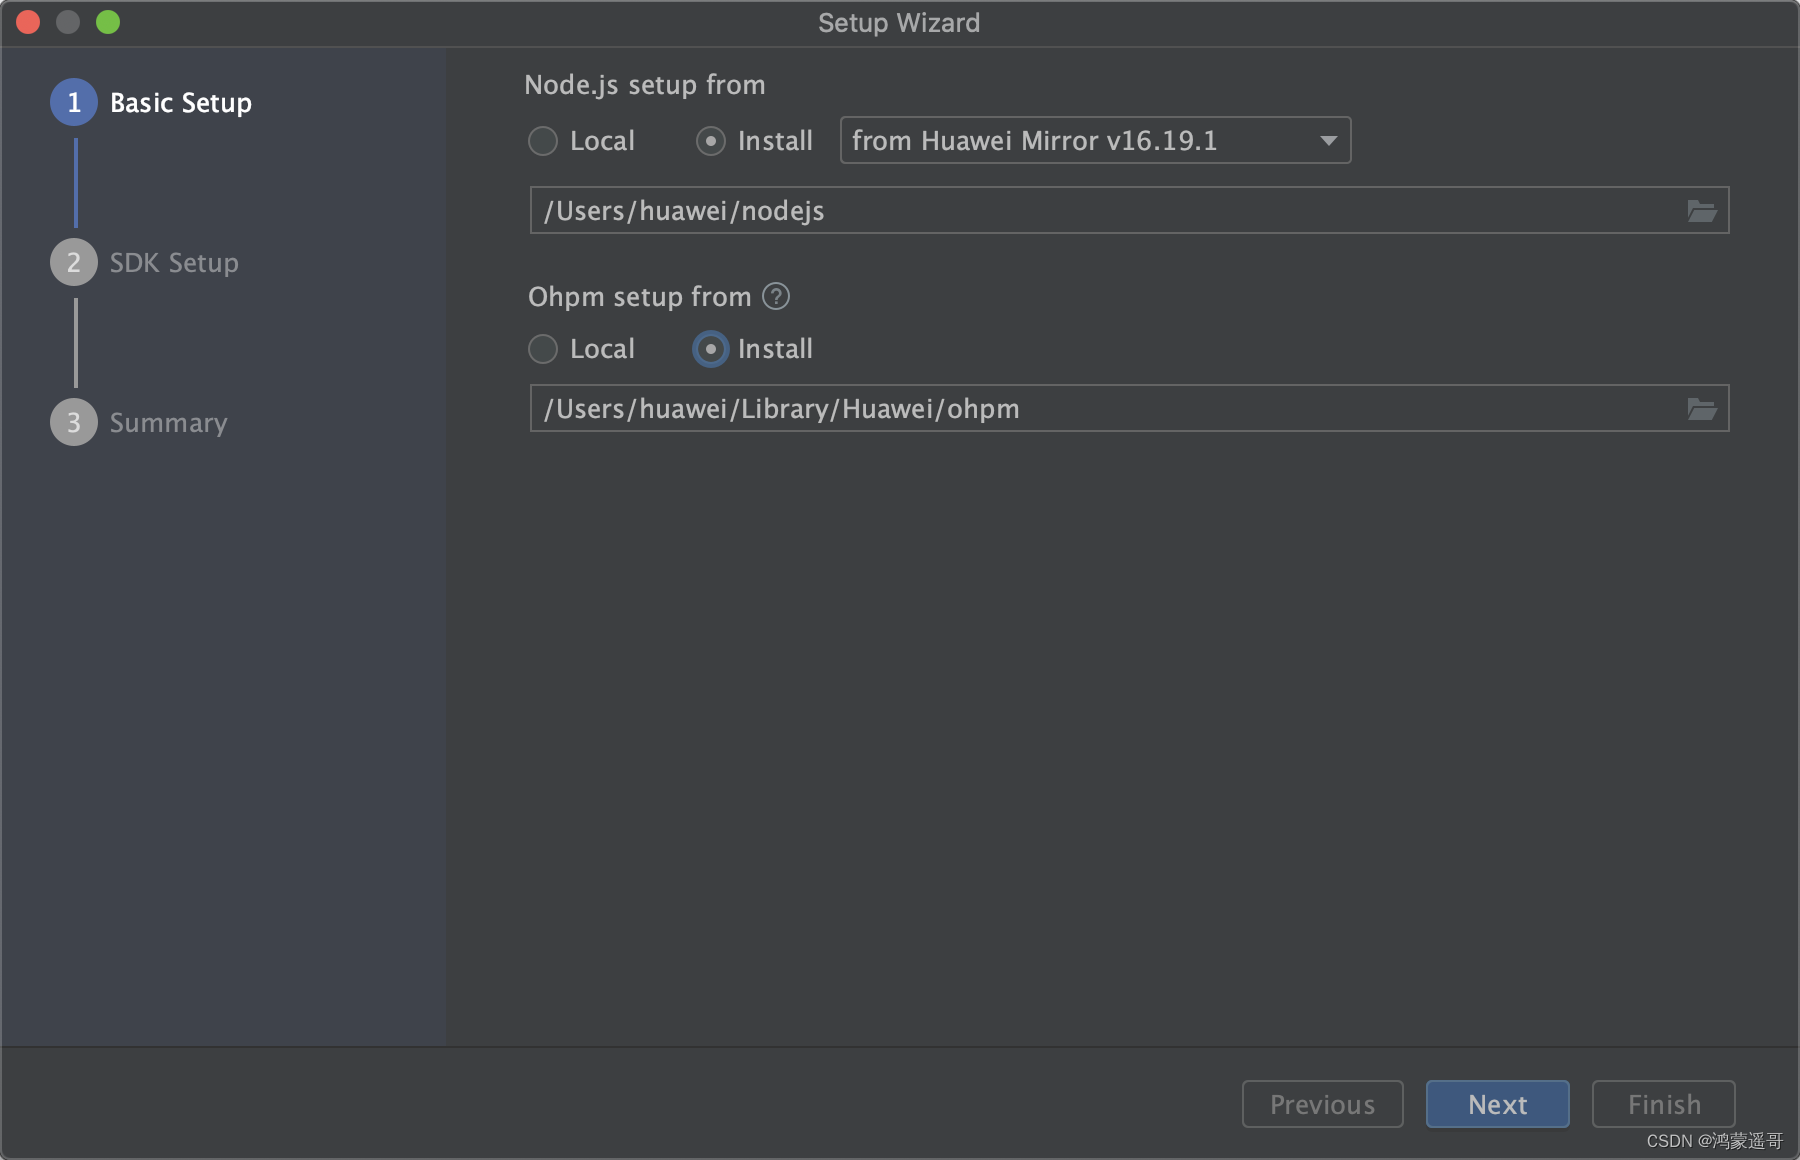Viewport: 1800px width, 1160px height.
Task: Click the Node.js setup from label
Action: click(x=645, y=85)
